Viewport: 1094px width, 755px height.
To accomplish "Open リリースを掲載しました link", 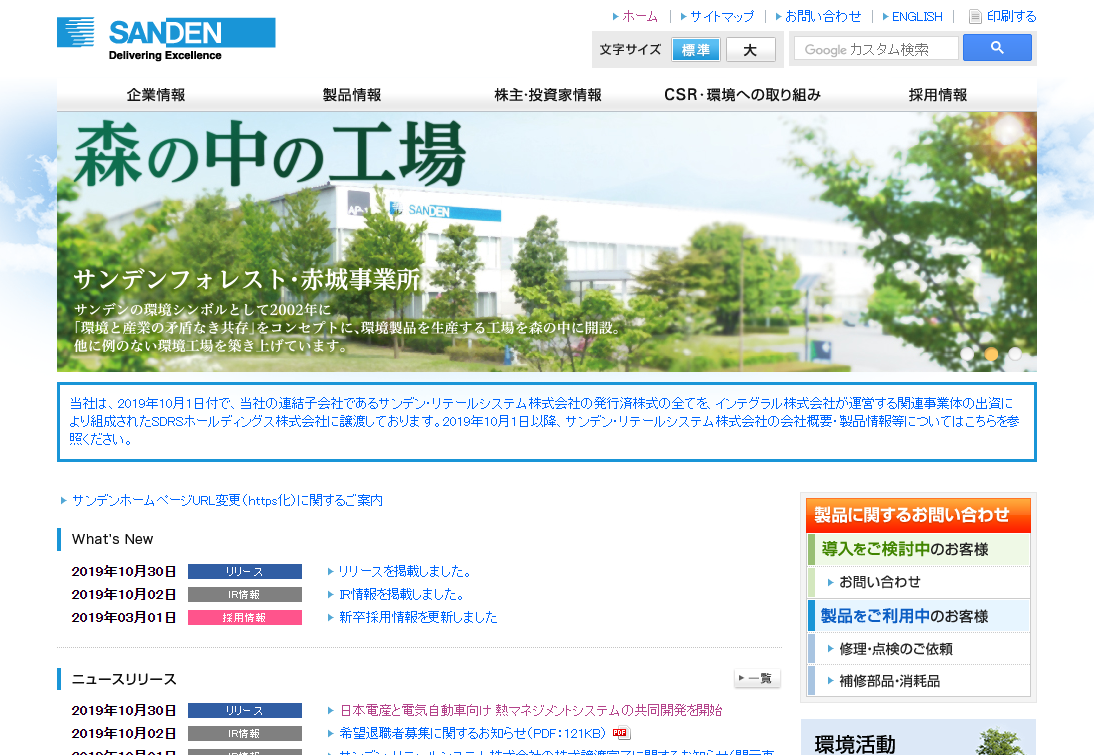I will coord(404,571).
